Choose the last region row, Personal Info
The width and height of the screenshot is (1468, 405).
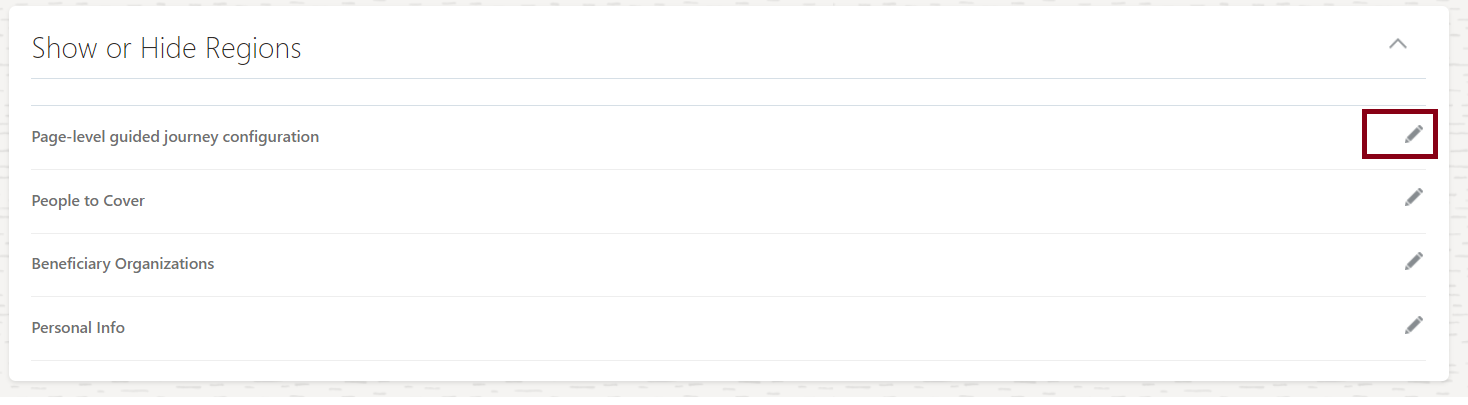click(x=78, y=328)
